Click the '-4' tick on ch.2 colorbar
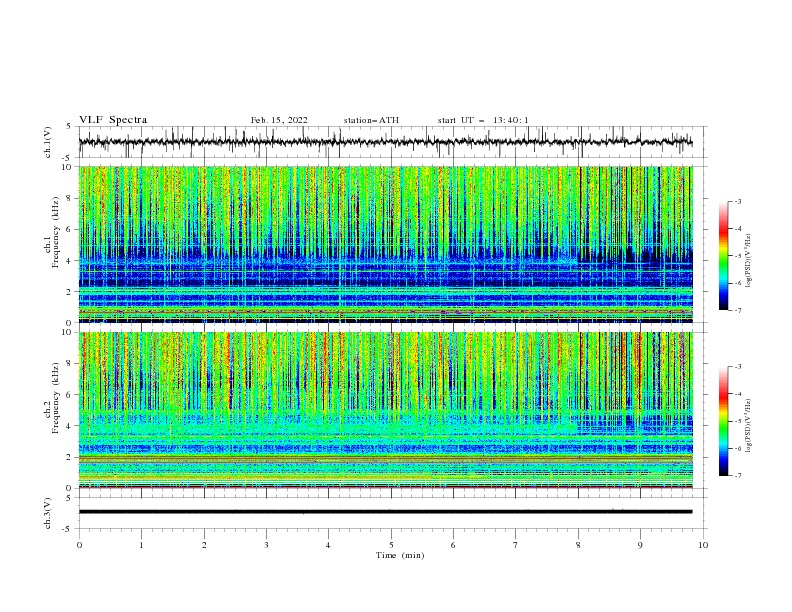Screen dimensions: 792x612 tap(738, 394)
